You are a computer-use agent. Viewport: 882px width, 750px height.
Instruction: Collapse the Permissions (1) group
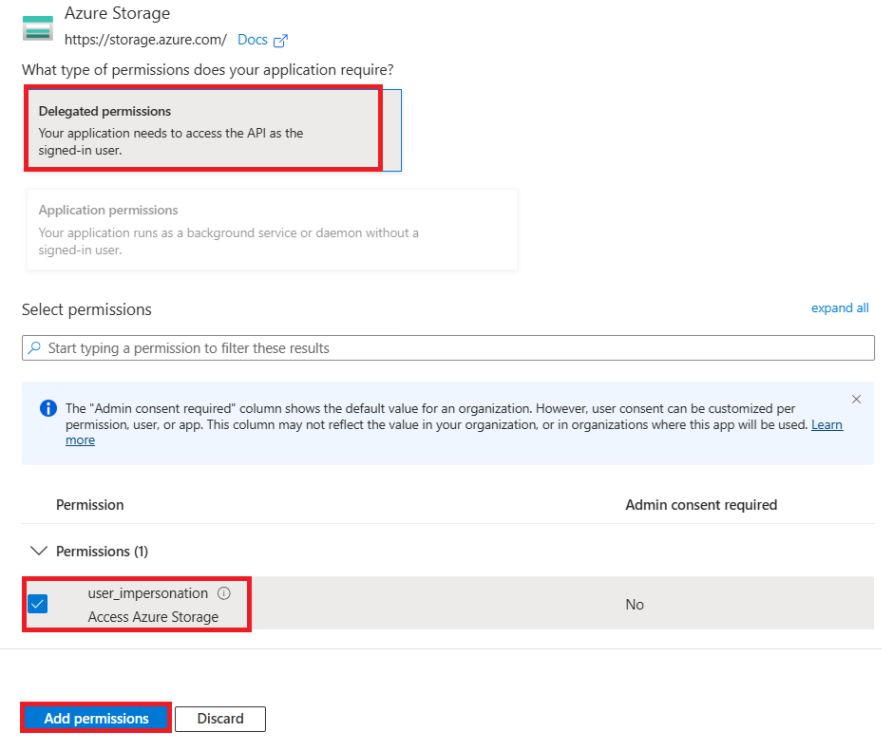[38, 551]
